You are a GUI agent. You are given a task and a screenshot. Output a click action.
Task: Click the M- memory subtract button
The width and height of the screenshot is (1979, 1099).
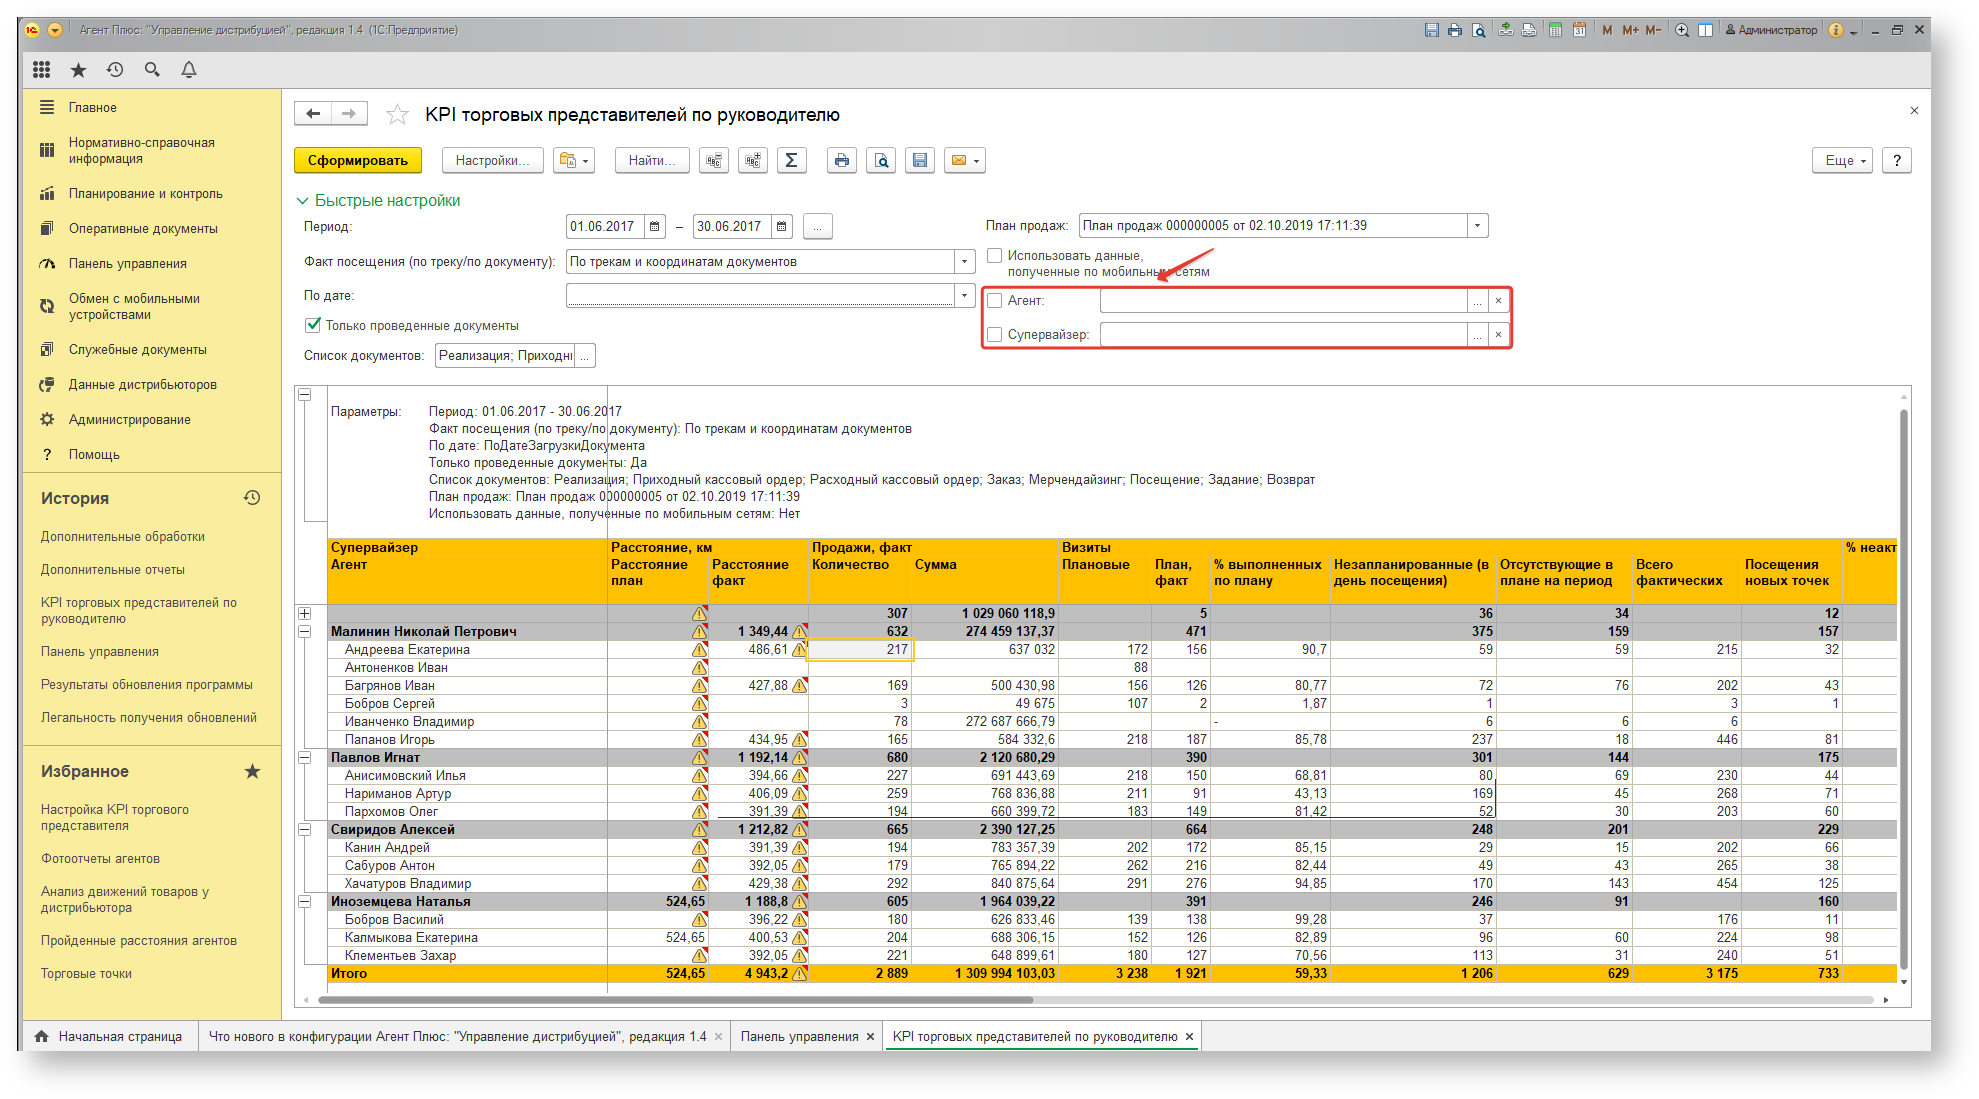pos(1653,30)
